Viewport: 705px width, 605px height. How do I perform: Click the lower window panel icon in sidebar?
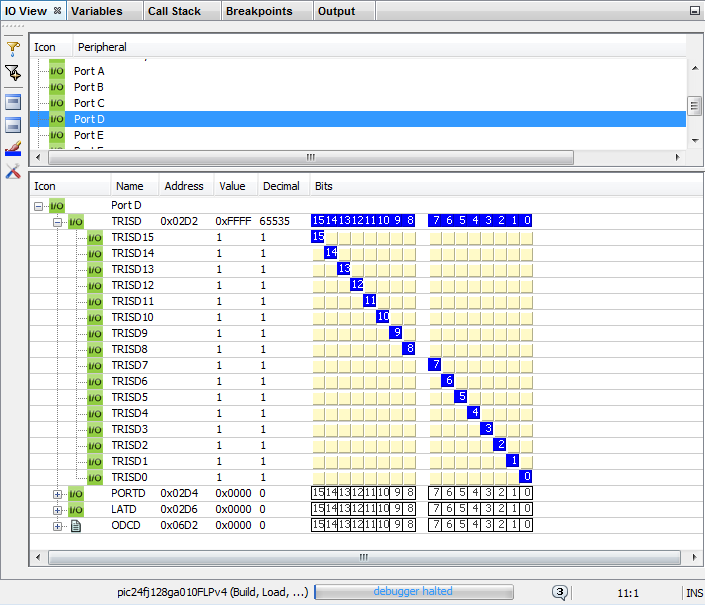(x=13, y=125)
